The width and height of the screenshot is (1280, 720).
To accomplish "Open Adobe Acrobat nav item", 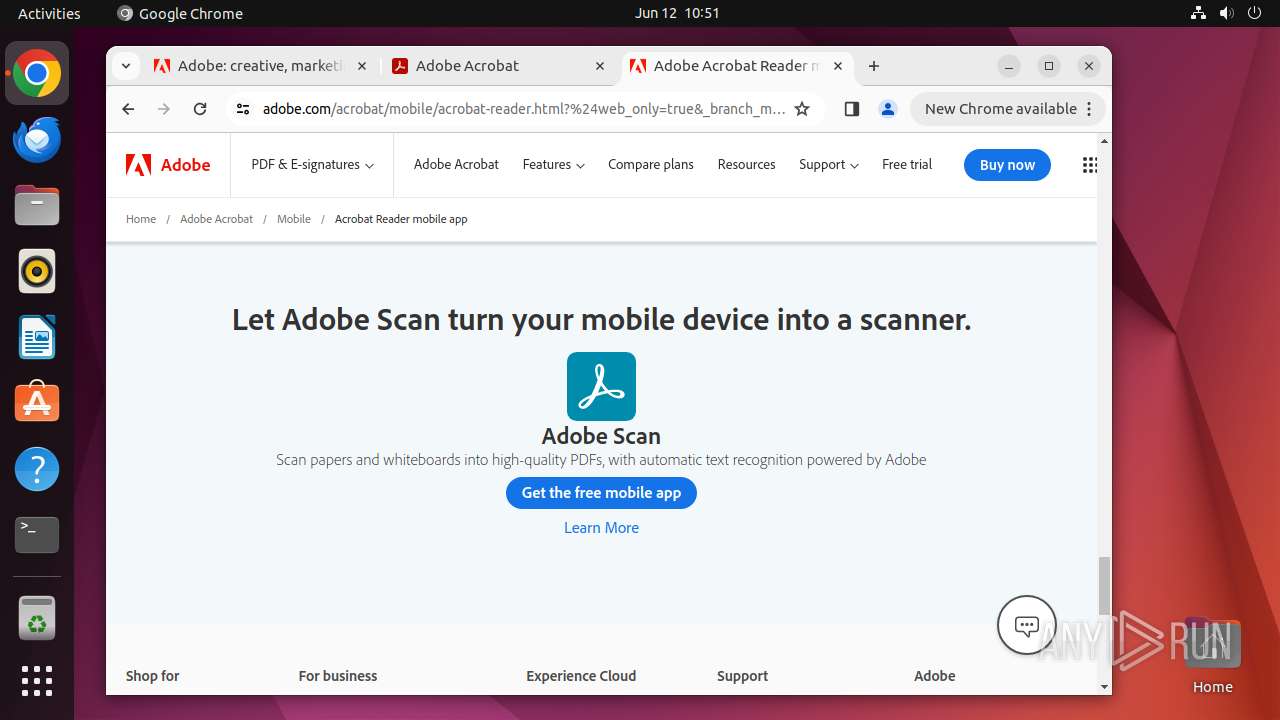I will 456,165.
